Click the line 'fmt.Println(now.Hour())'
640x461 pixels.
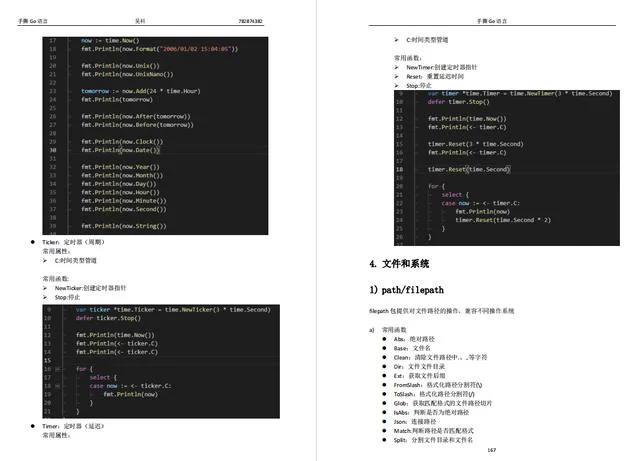[x=120, y=192]
